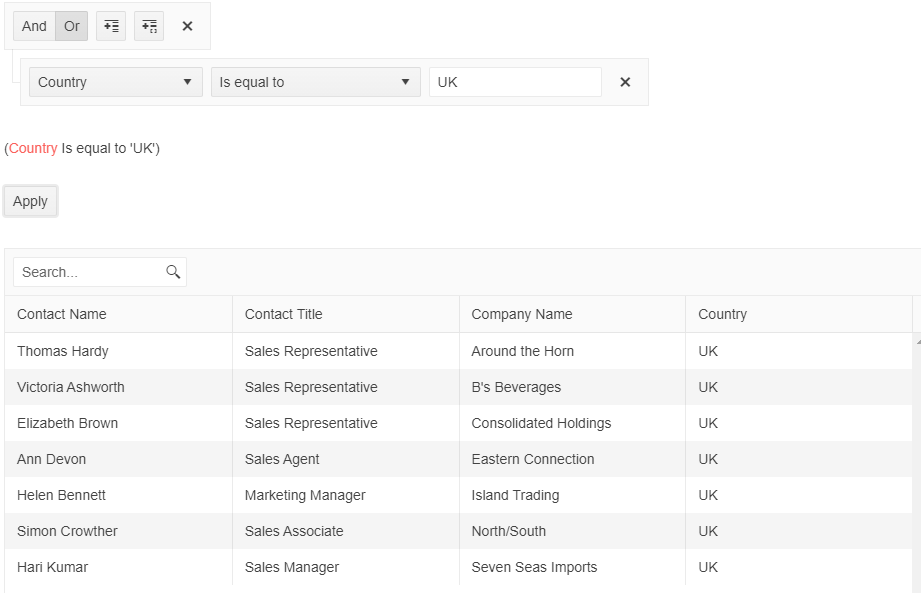This screenshot has height=593, width=921.
Task: Sort by the Contact Title column header
Action: tap(284, 314)
